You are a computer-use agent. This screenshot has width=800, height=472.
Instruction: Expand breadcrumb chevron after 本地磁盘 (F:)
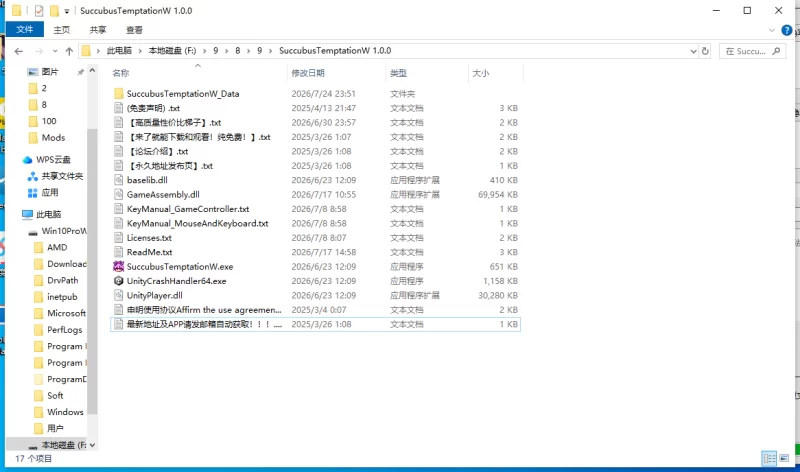click(x=204, y=51)
